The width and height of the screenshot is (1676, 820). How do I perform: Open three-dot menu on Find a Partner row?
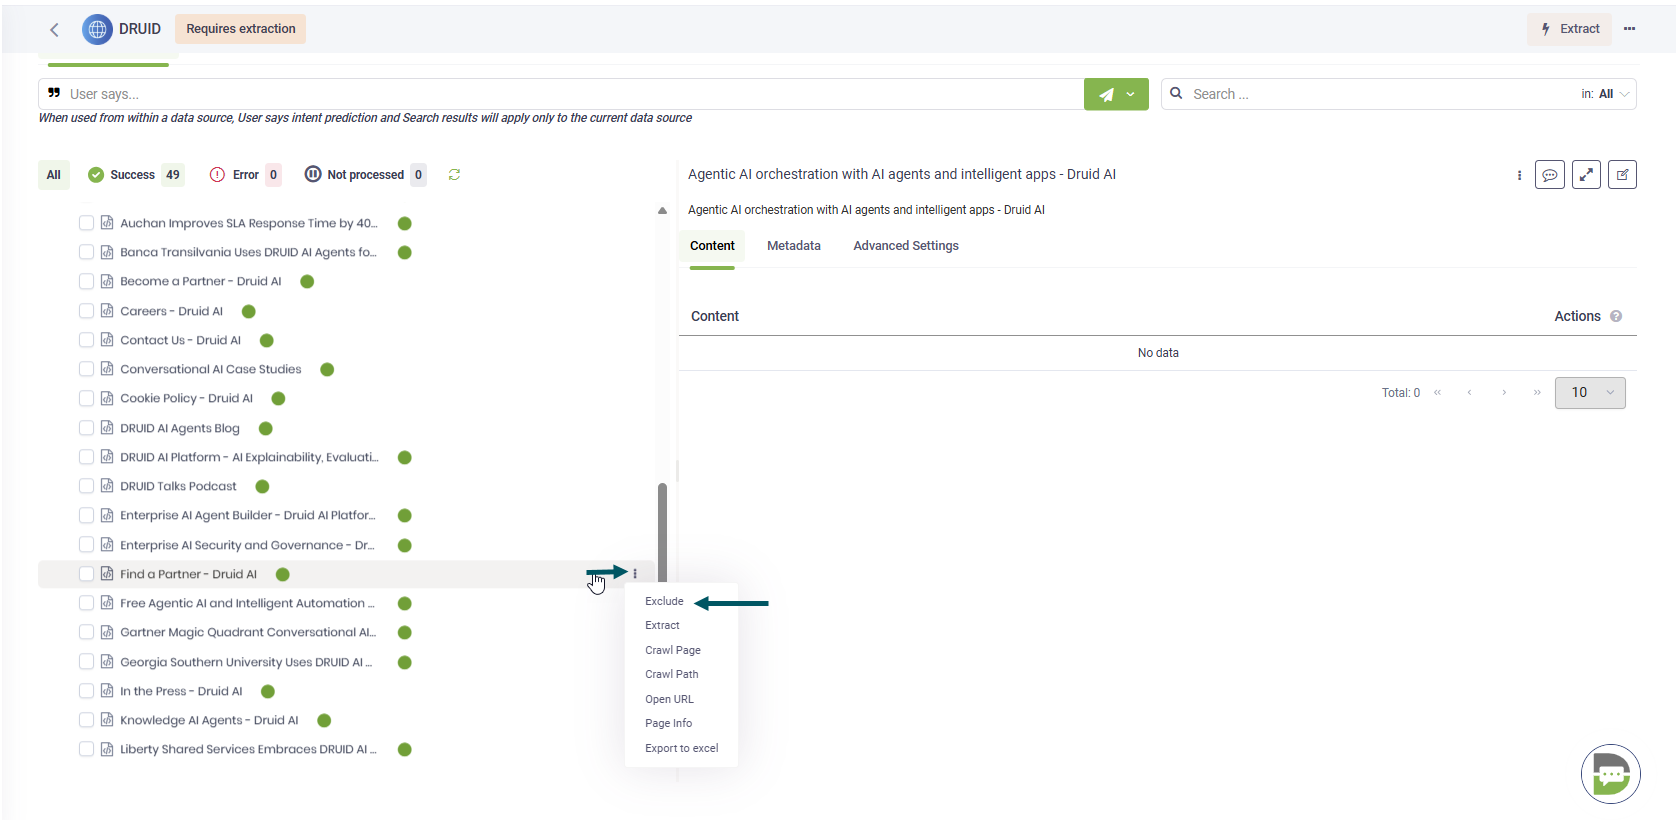(x=635, y=574)
